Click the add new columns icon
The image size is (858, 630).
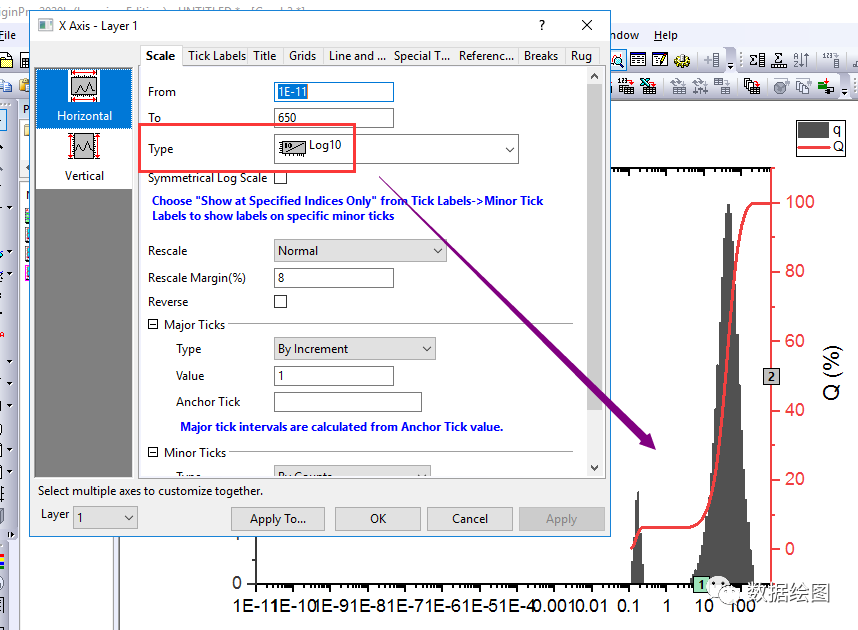712,60
